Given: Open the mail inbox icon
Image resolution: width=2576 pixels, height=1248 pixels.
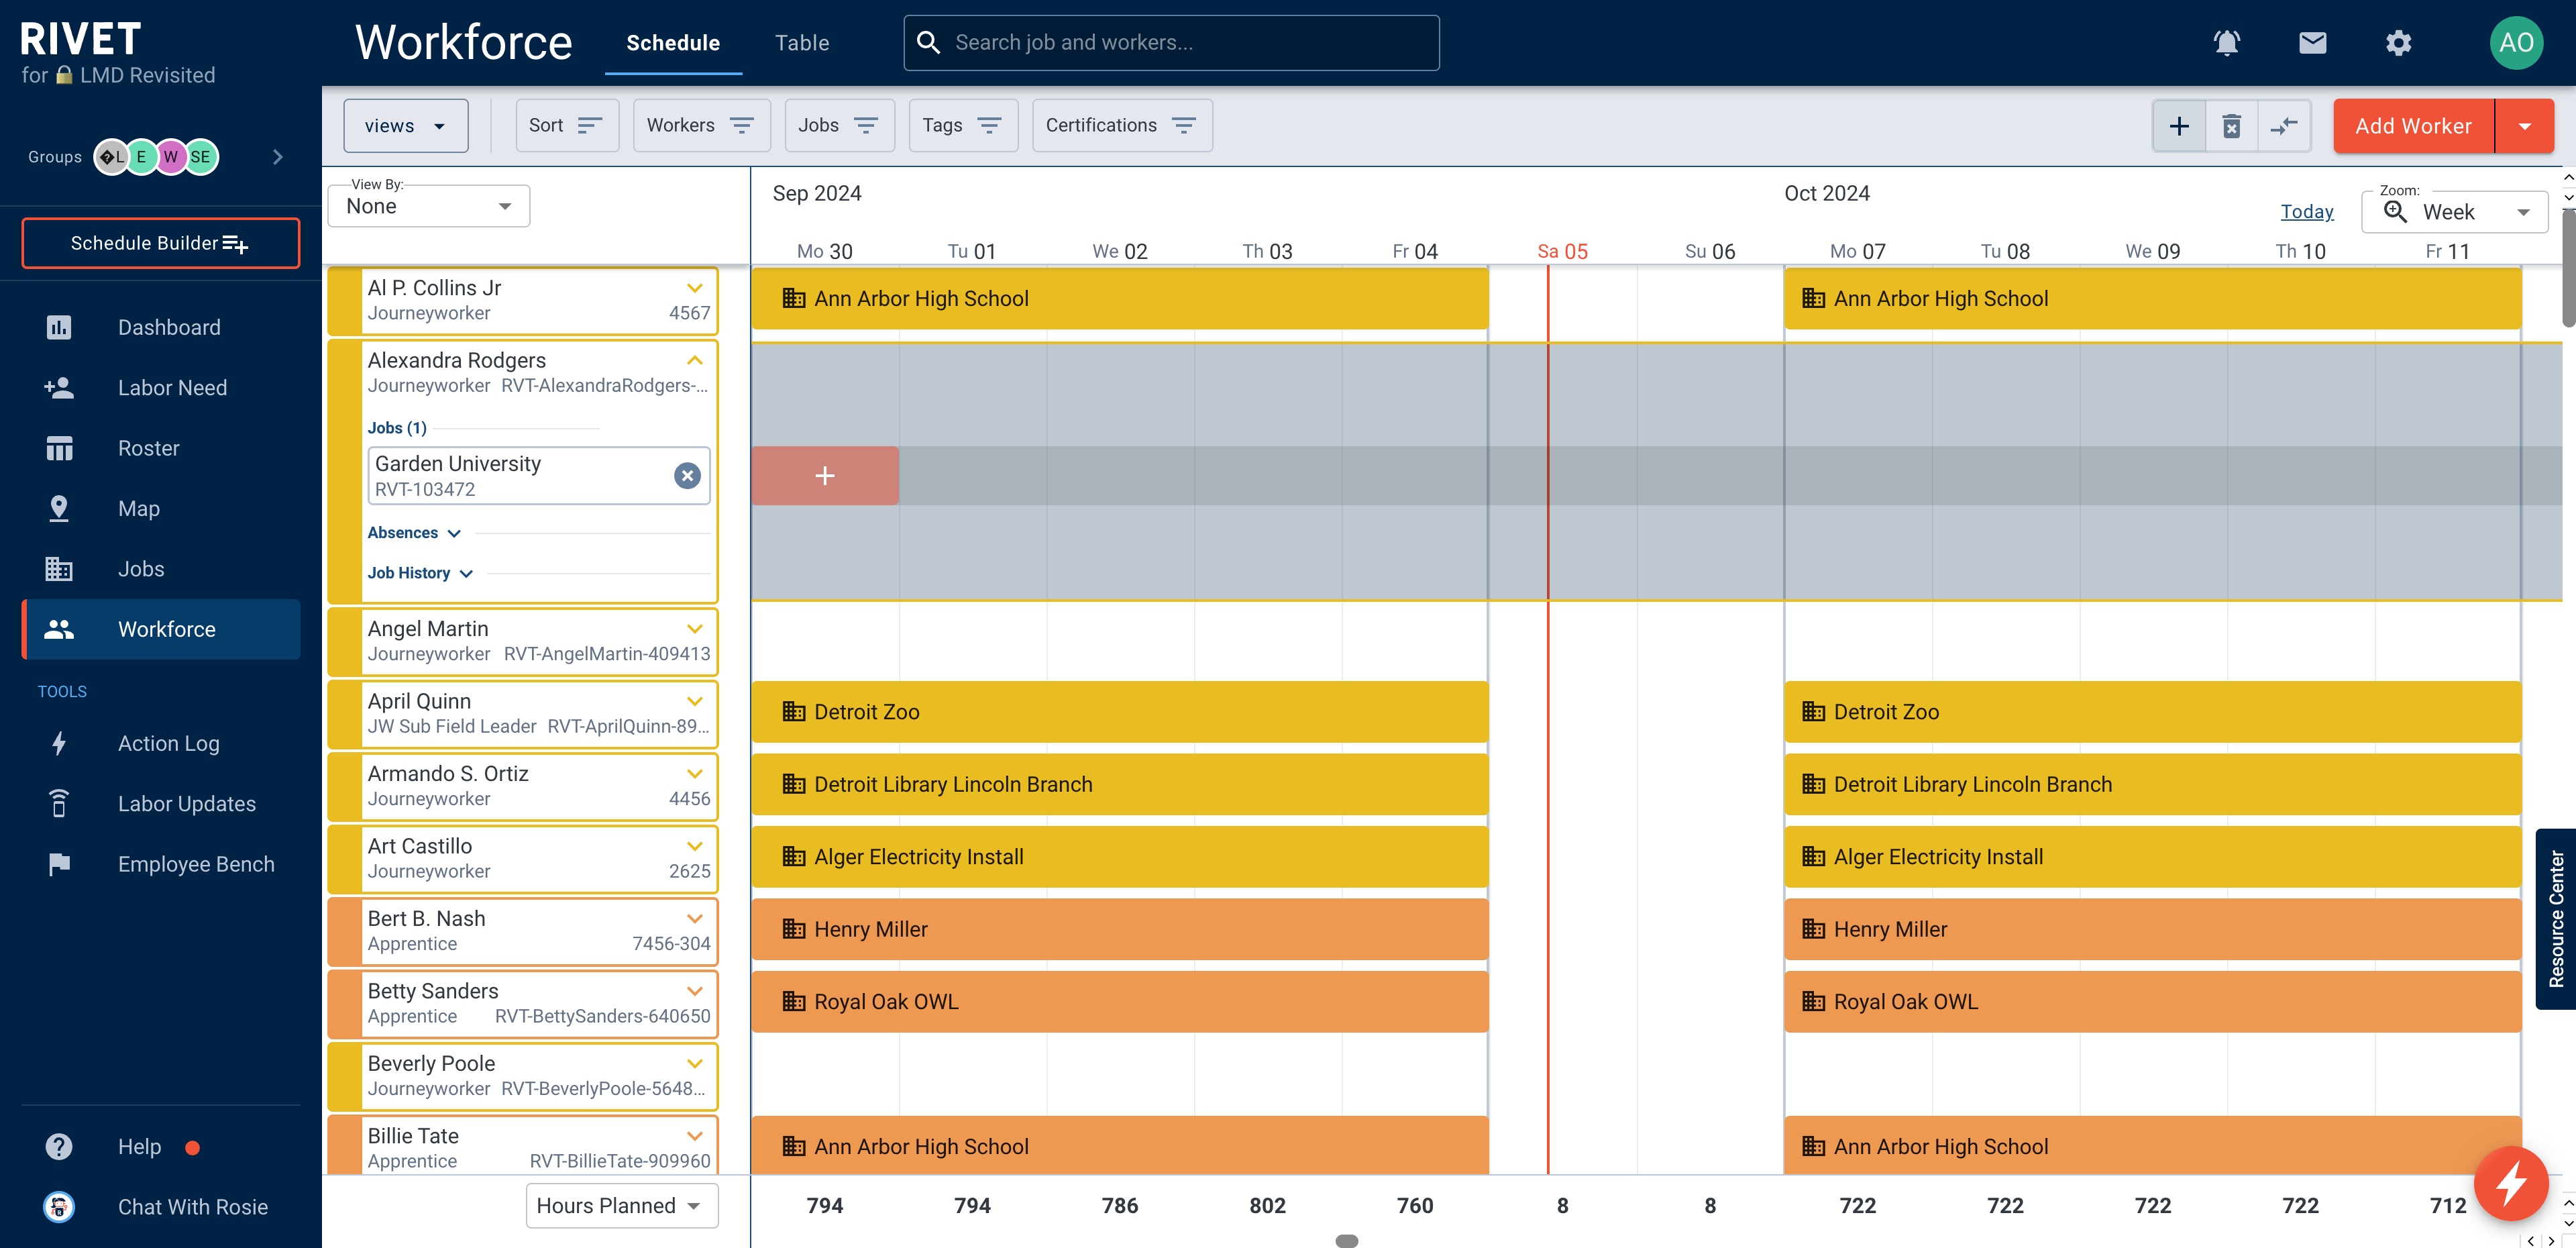Looking at the screenshot, I should coord(2312,43).
